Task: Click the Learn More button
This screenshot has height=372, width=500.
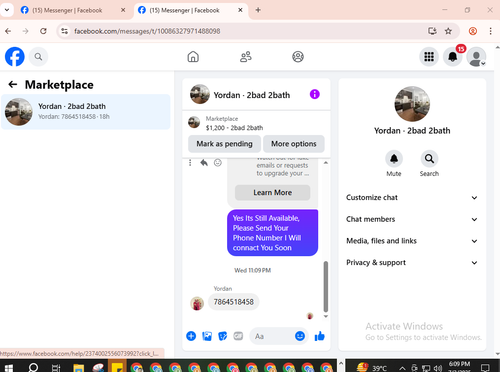Action: click(x=272, y=193)
